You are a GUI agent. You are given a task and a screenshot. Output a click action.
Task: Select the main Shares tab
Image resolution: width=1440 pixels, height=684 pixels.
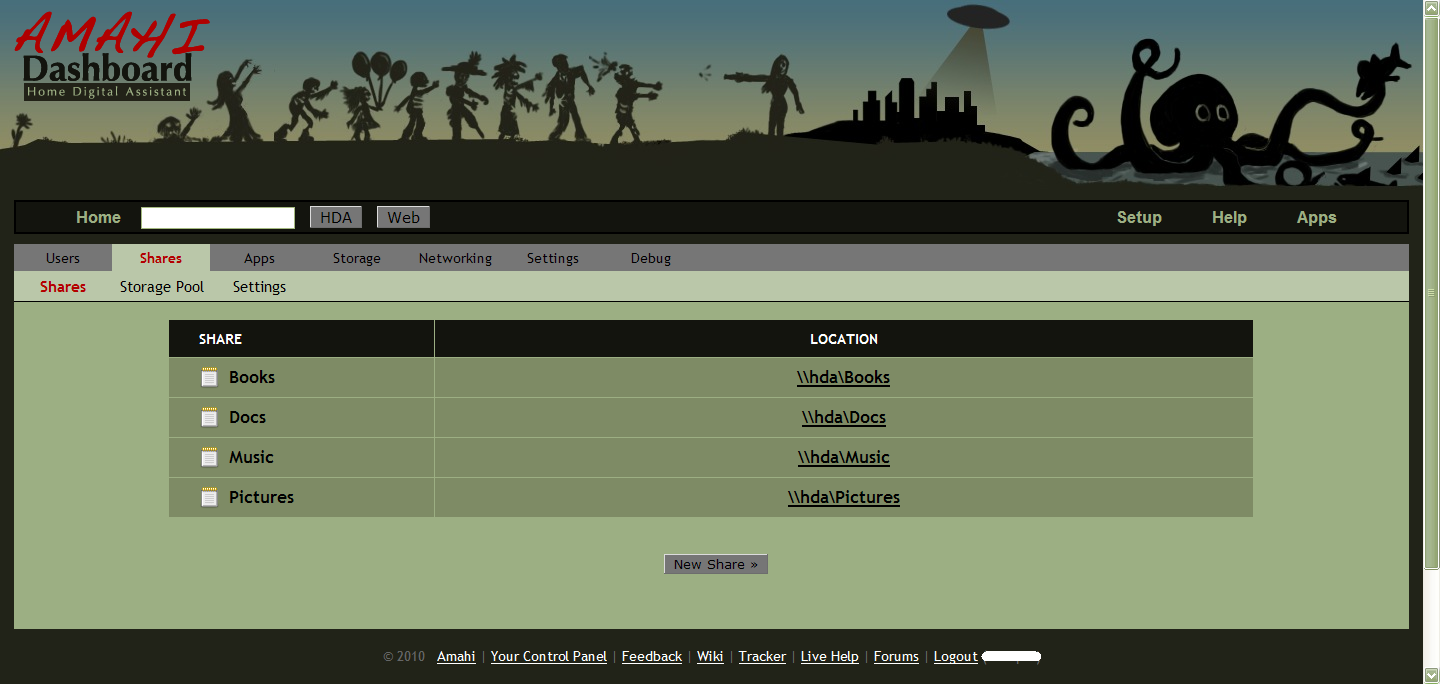[x=161, y=258]
